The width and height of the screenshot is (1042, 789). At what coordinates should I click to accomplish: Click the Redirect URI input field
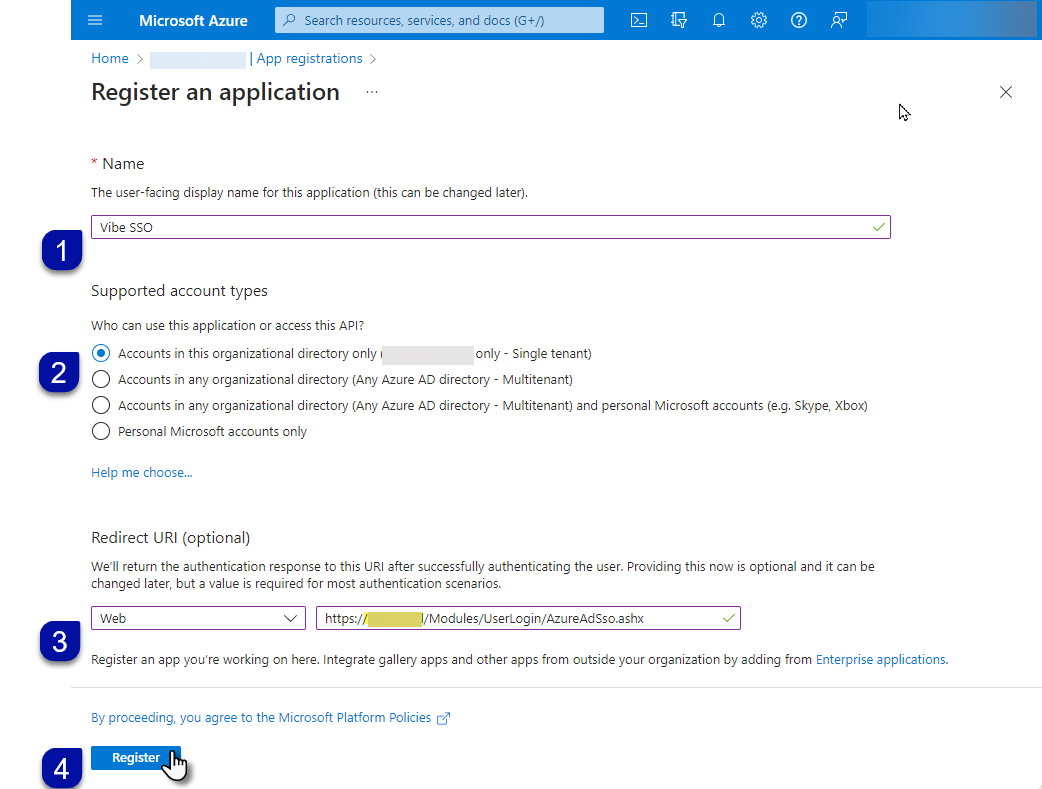click(x=528, y=618)
